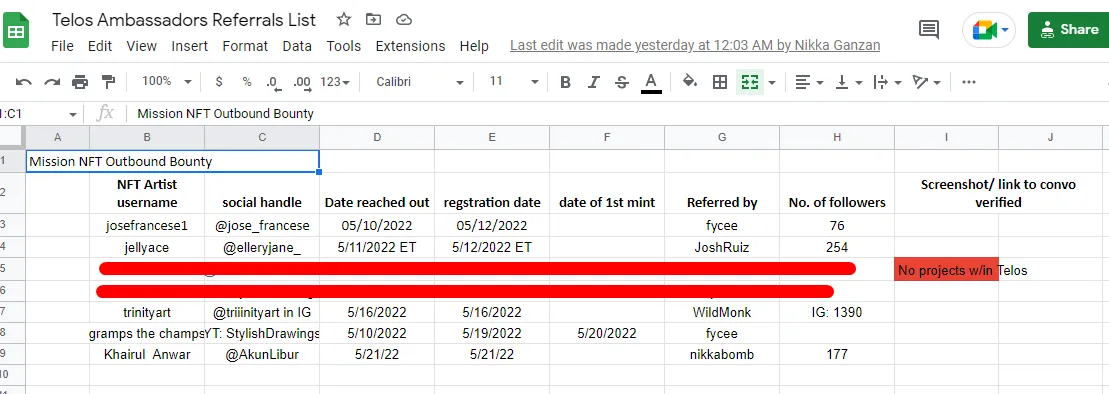The image size is (1109, 394).
Task: Open the comment history icon
Action: pos(929,30)
